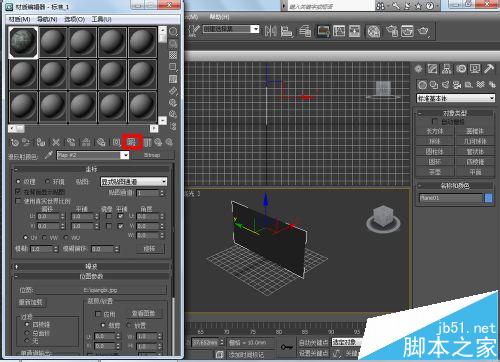Collapse the 对象类型 rollout
The image size is (500, 362).
point(455,113)
